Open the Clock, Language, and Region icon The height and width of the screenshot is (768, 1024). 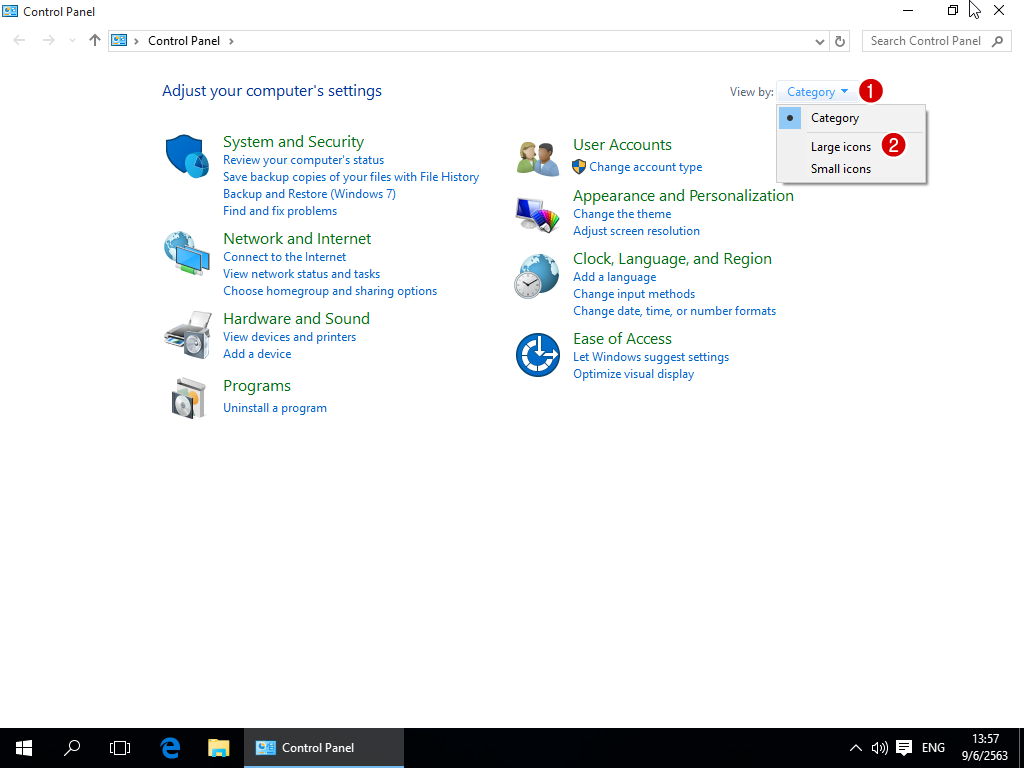[x=537, y=275]
